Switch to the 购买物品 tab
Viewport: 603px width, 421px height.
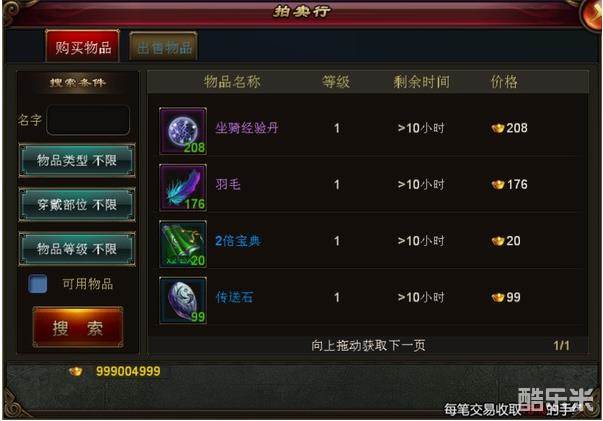pyautogui.click(x=82, y=46)
